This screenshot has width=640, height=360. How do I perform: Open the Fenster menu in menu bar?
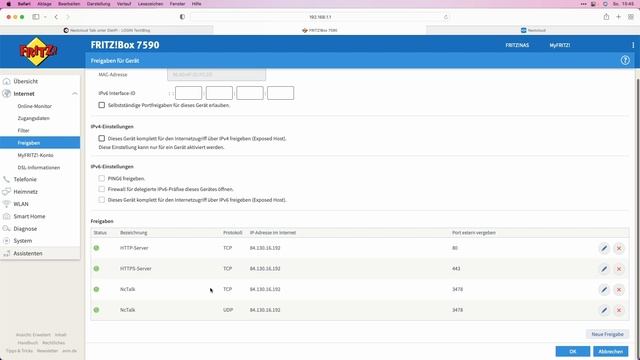click(177, 4)
